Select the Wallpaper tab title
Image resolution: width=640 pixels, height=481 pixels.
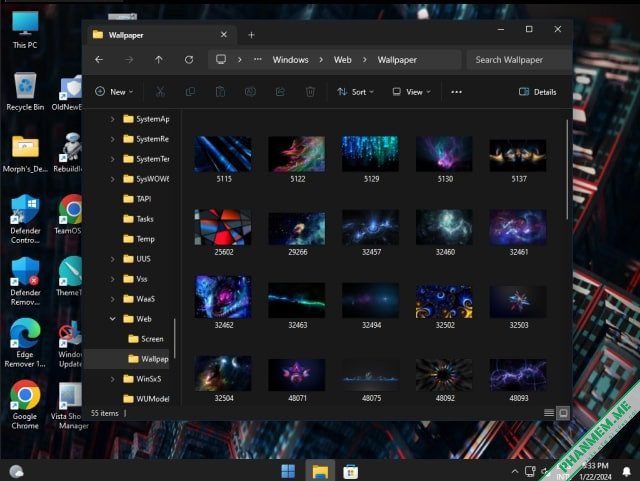126,35
